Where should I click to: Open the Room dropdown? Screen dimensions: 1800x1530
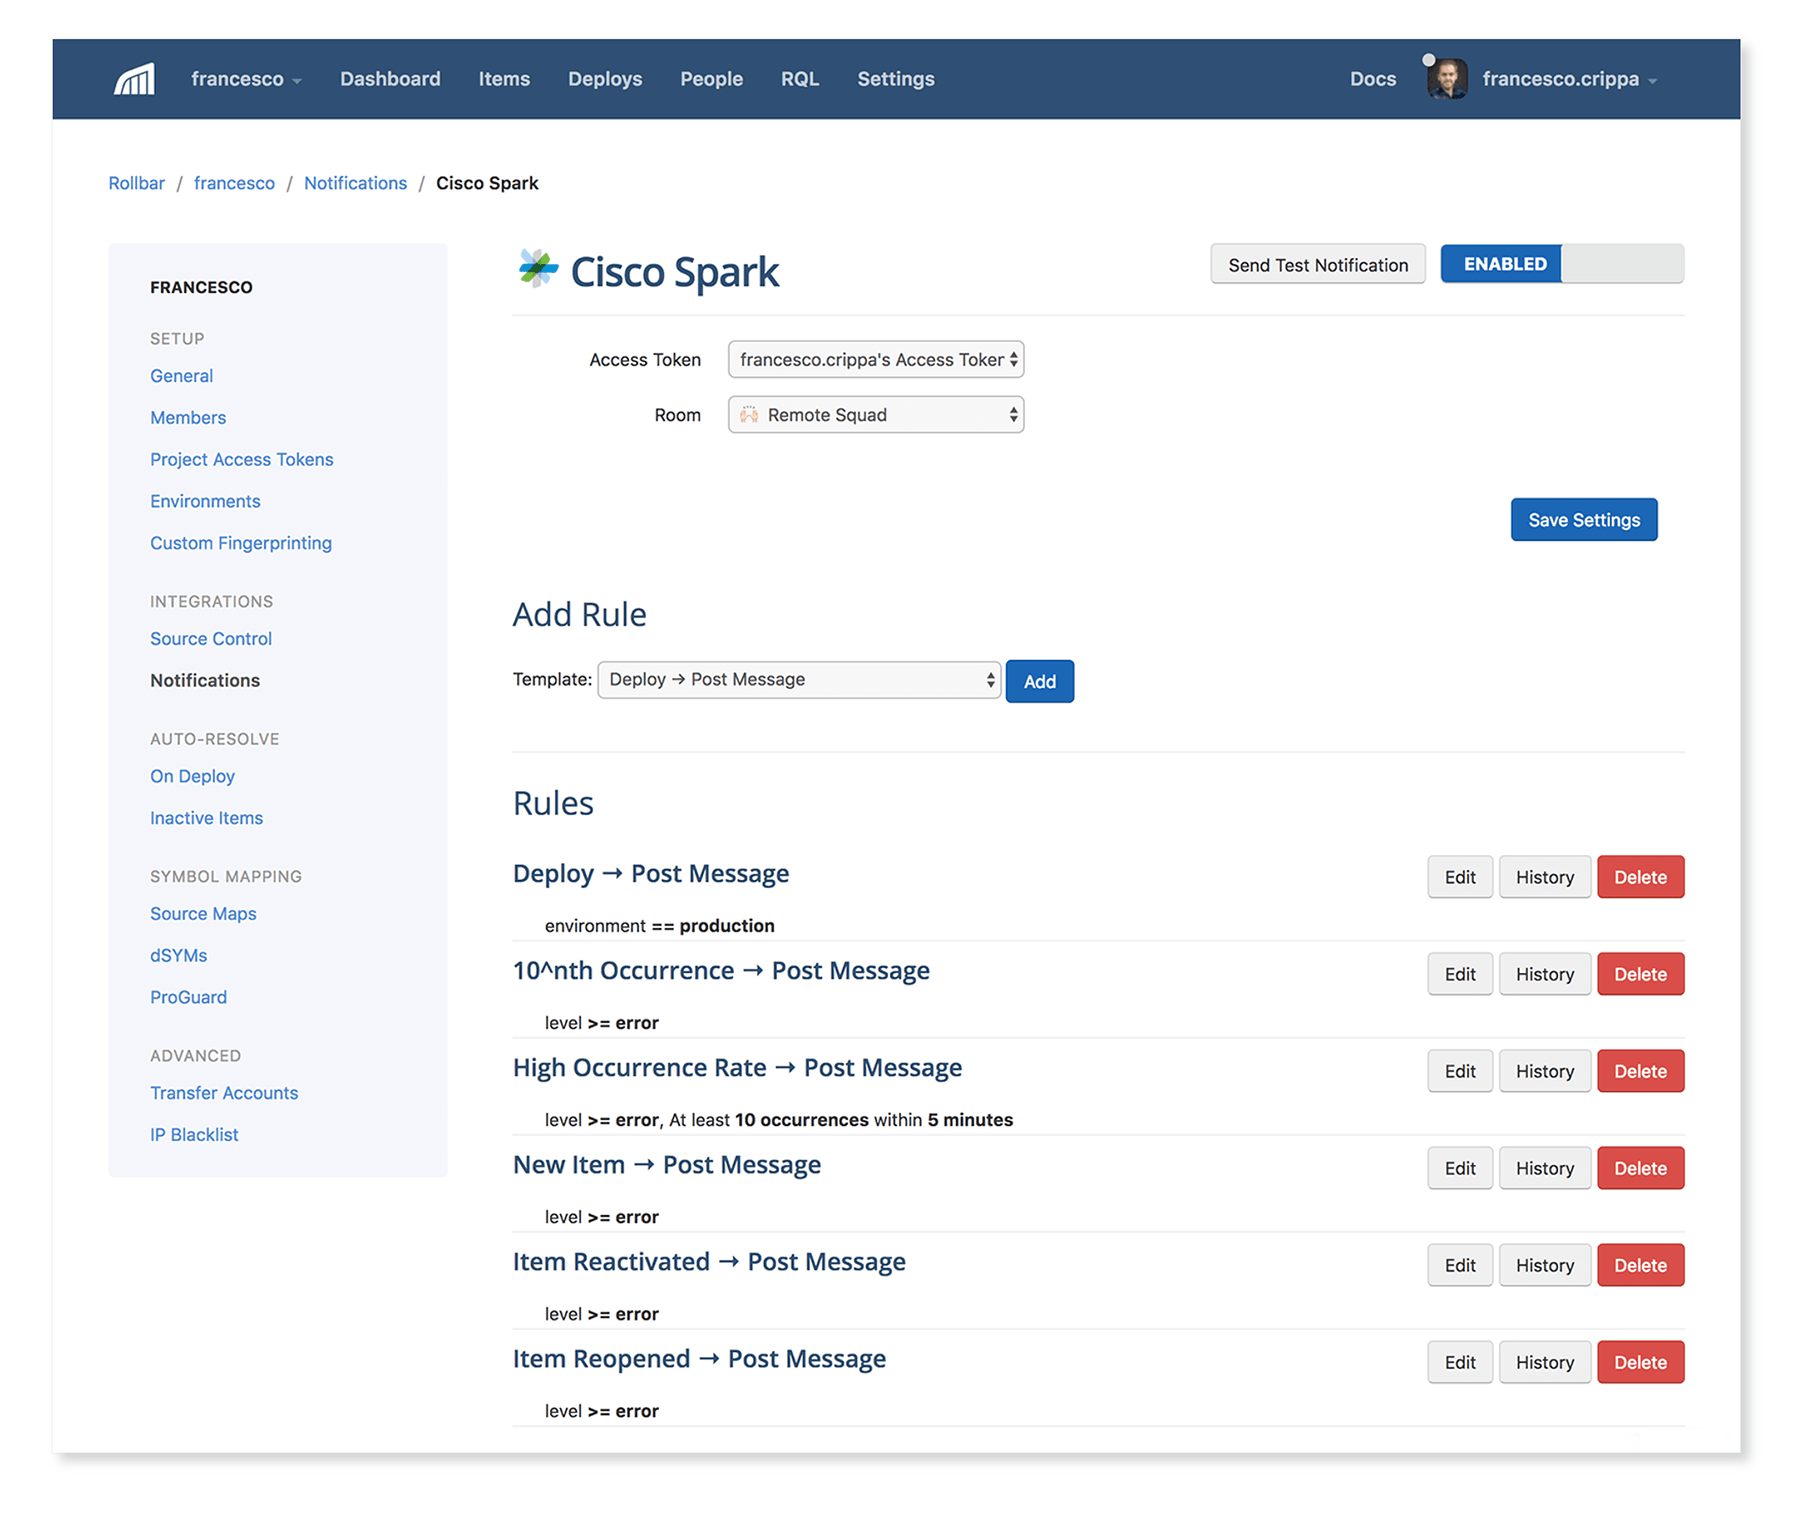click(876, 415)
